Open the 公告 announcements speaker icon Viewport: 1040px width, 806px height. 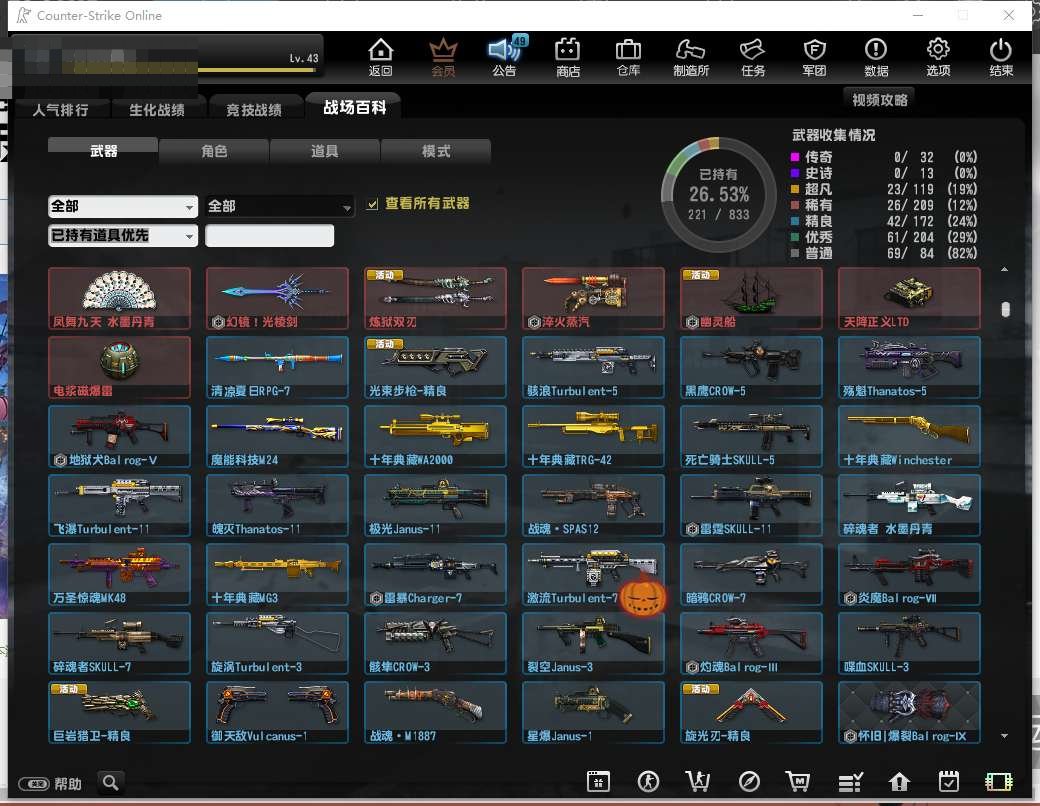tap(505, 57)
